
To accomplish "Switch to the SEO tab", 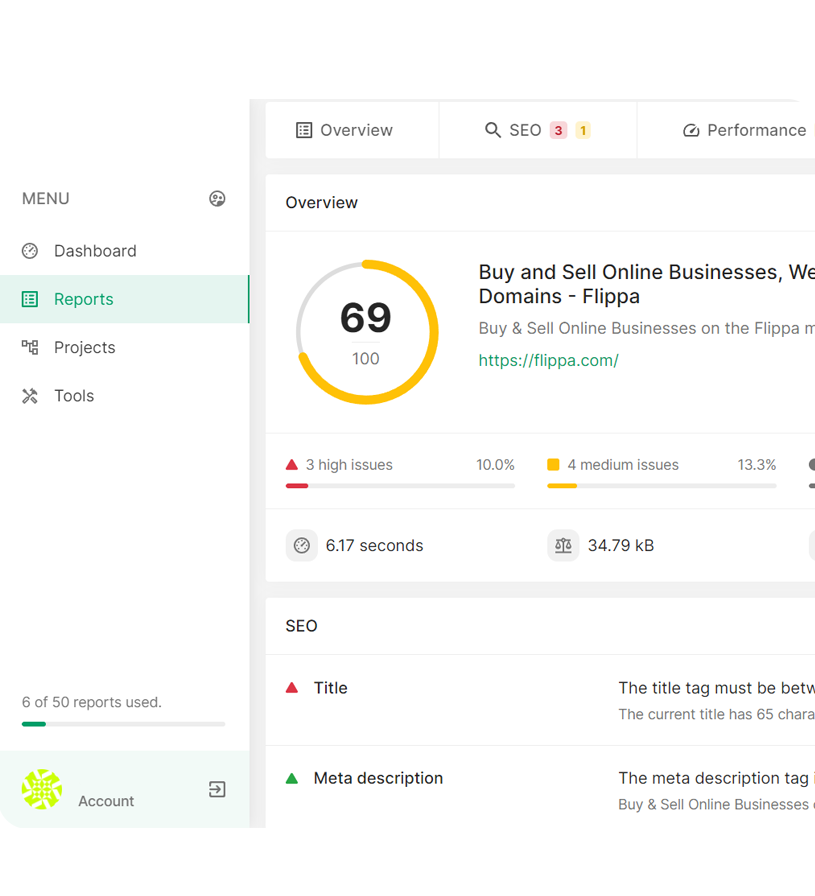I will pos(538,130).
